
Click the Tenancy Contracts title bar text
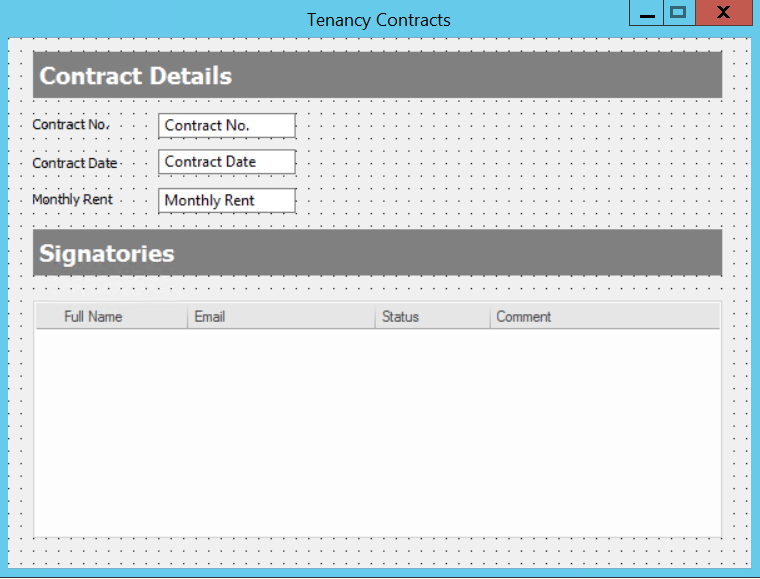pyautogui.click(x=378, y=20)
